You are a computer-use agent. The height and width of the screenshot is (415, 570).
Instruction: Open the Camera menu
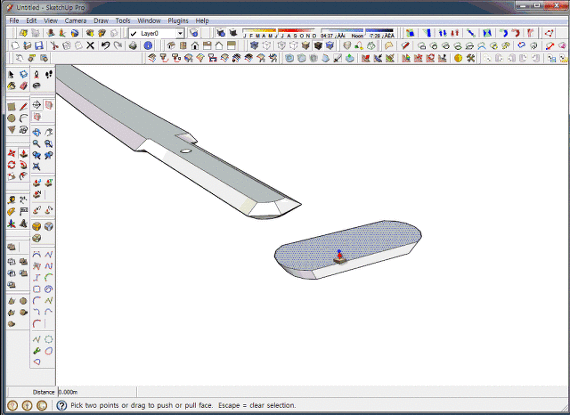pos(75,21)
